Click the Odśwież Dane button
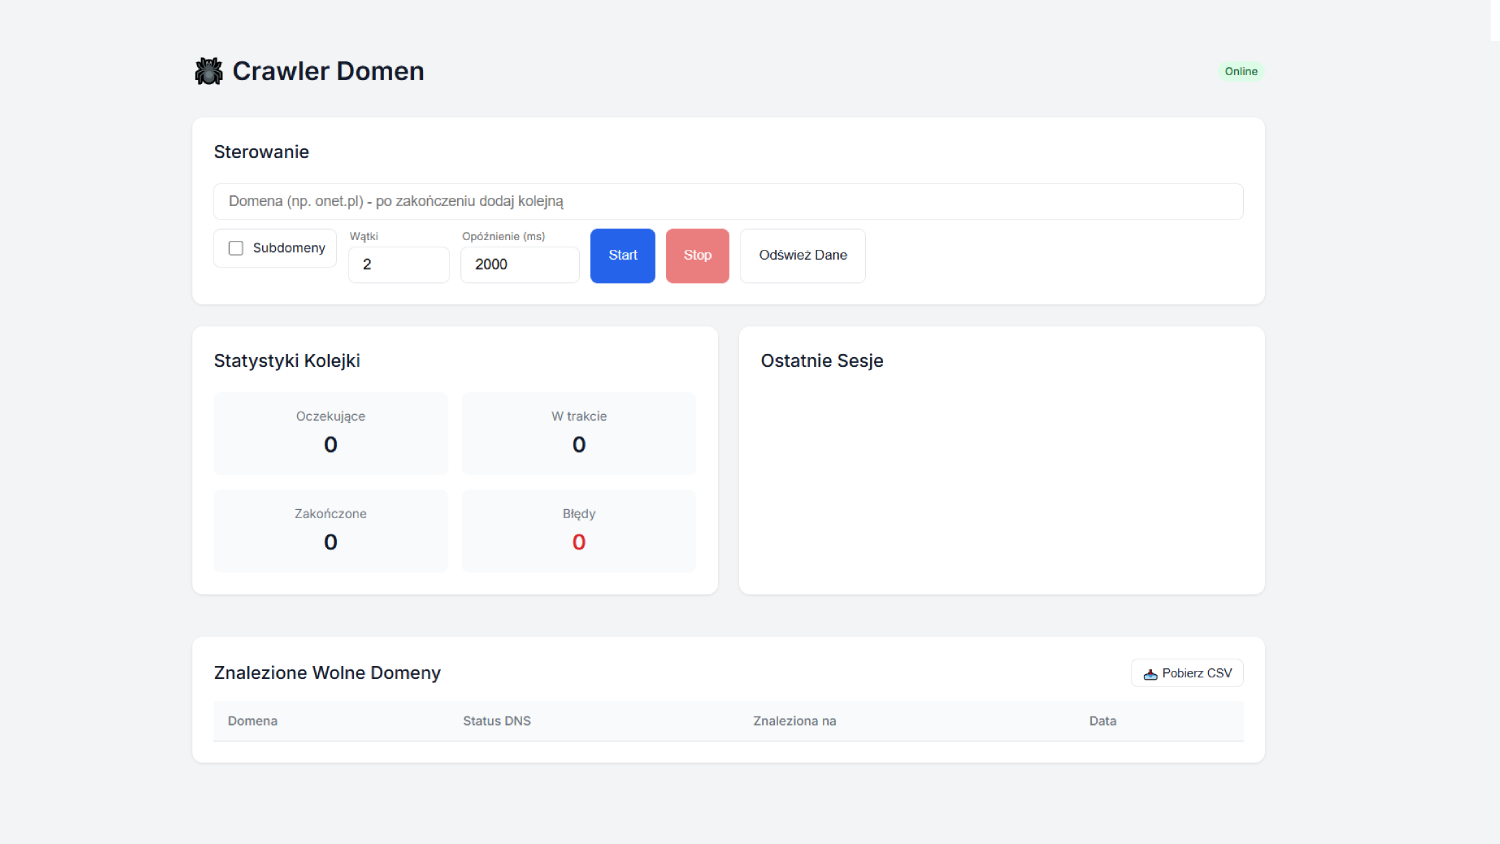Screen dimensions: 1500x844 802,256
